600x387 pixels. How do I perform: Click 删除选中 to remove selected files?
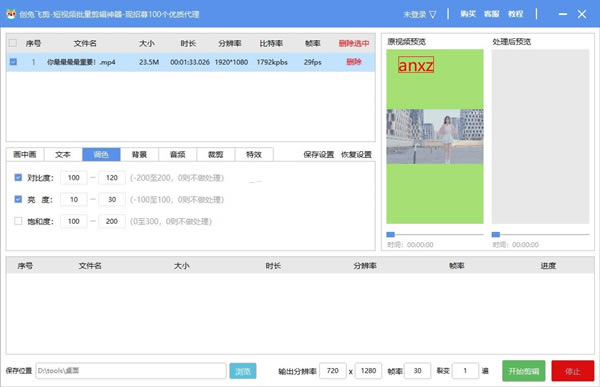(x=354, y=43)
